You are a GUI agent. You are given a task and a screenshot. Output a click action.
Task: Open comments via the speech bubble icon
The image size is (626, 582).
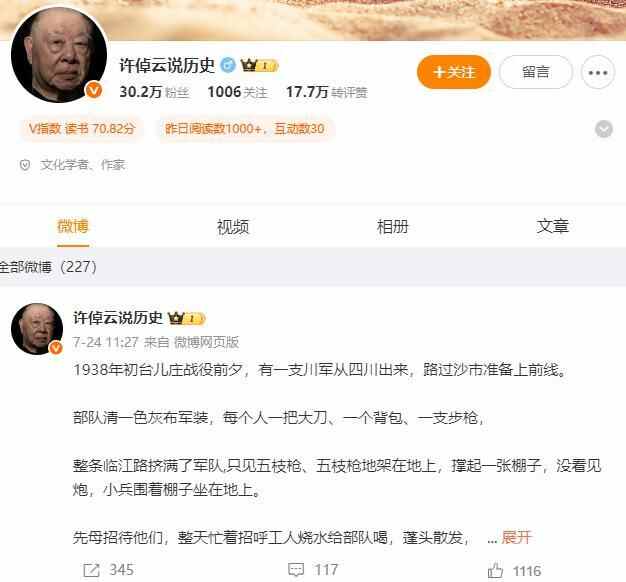tap(296, 570)
